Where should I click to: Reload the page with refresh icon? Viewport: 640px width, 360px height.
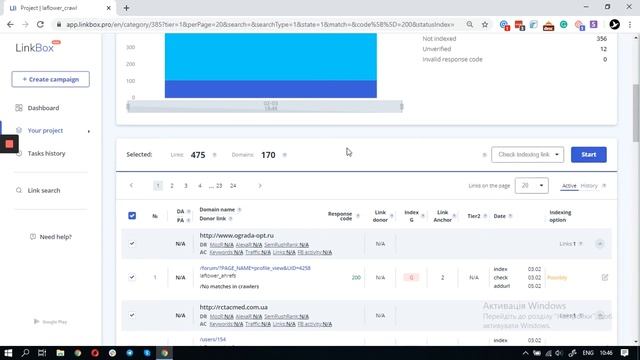pyautogui.click(x=40, y=24)
